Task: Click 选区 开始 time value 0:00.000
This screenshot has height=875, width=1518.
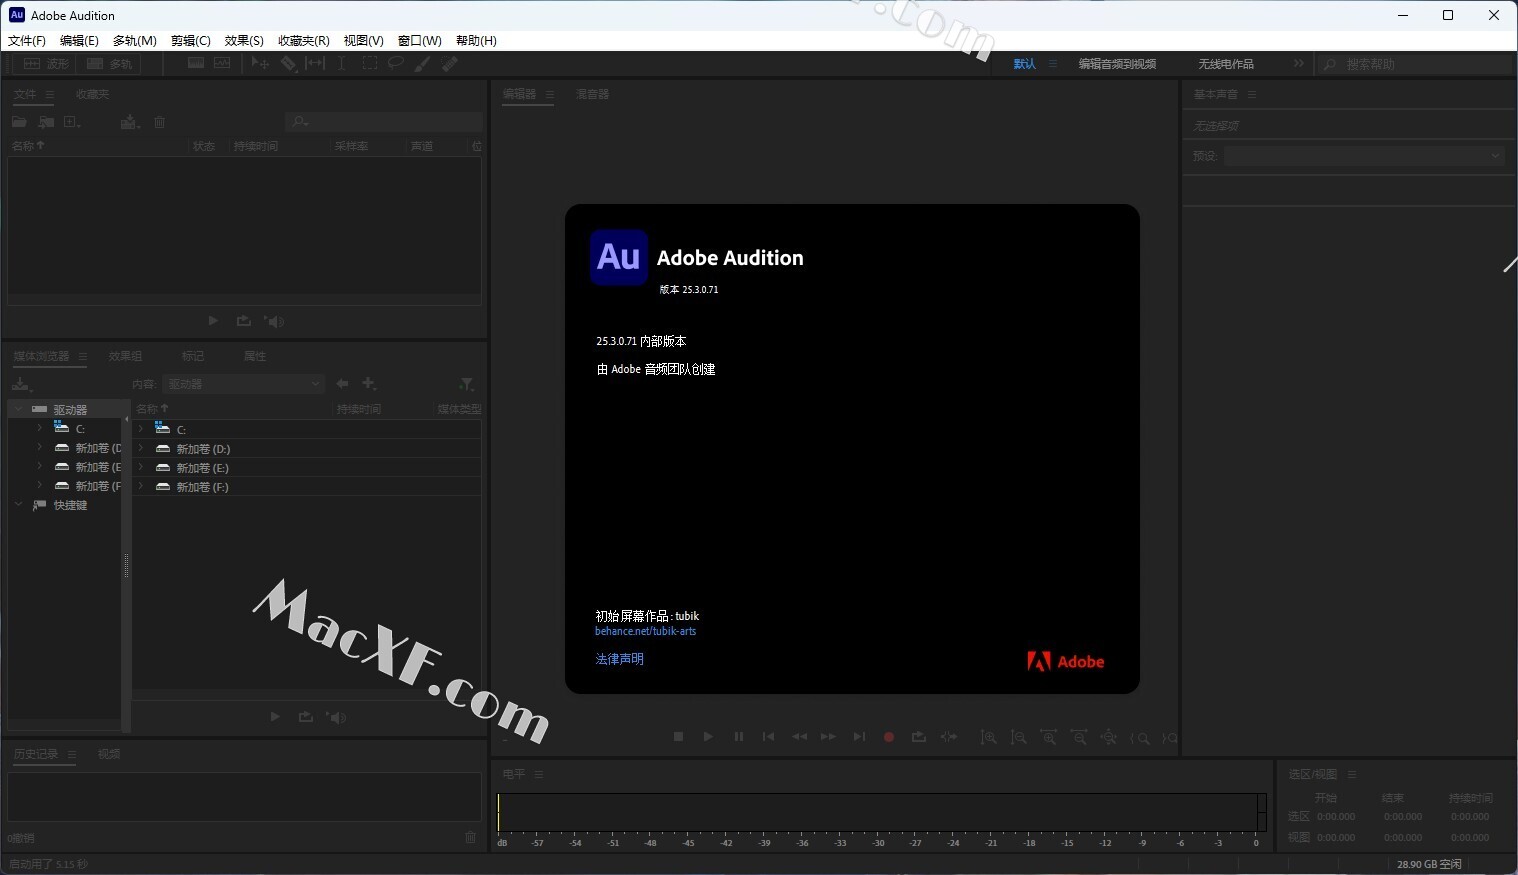Action: (x=1336, y=817)
